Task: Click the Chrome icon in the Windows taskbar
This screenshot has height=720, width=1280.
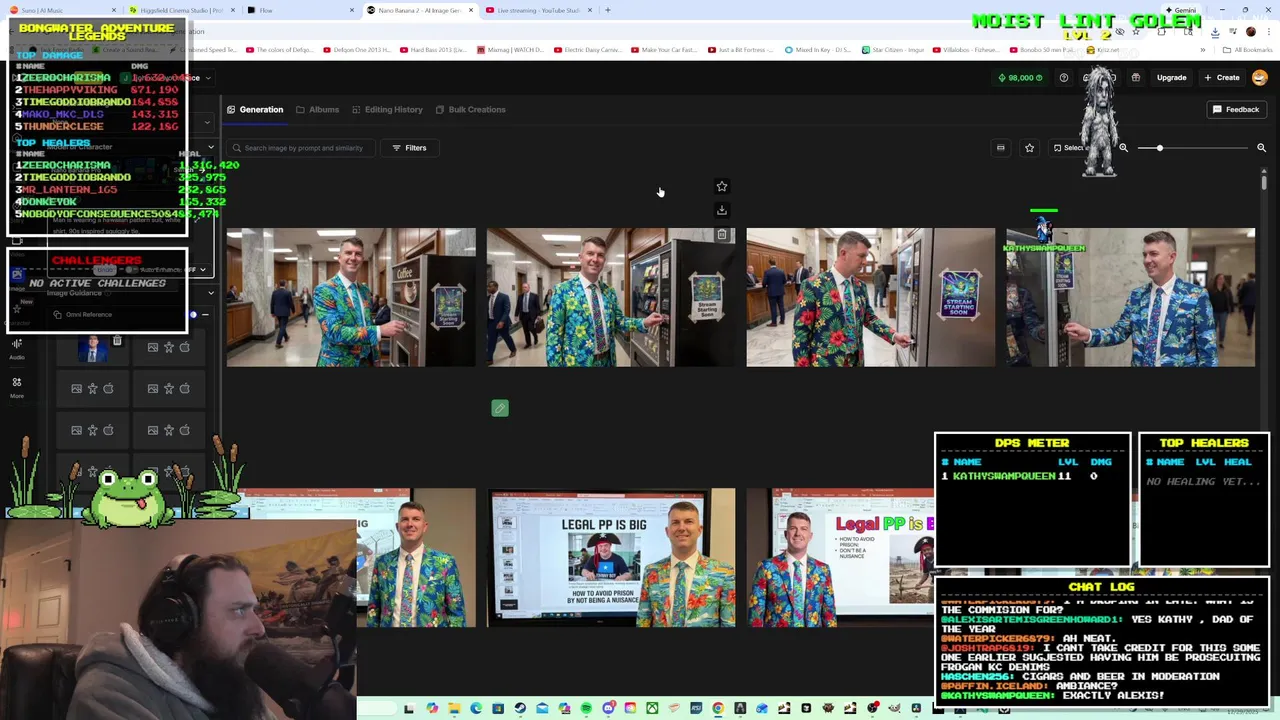Action: [718, 709]
